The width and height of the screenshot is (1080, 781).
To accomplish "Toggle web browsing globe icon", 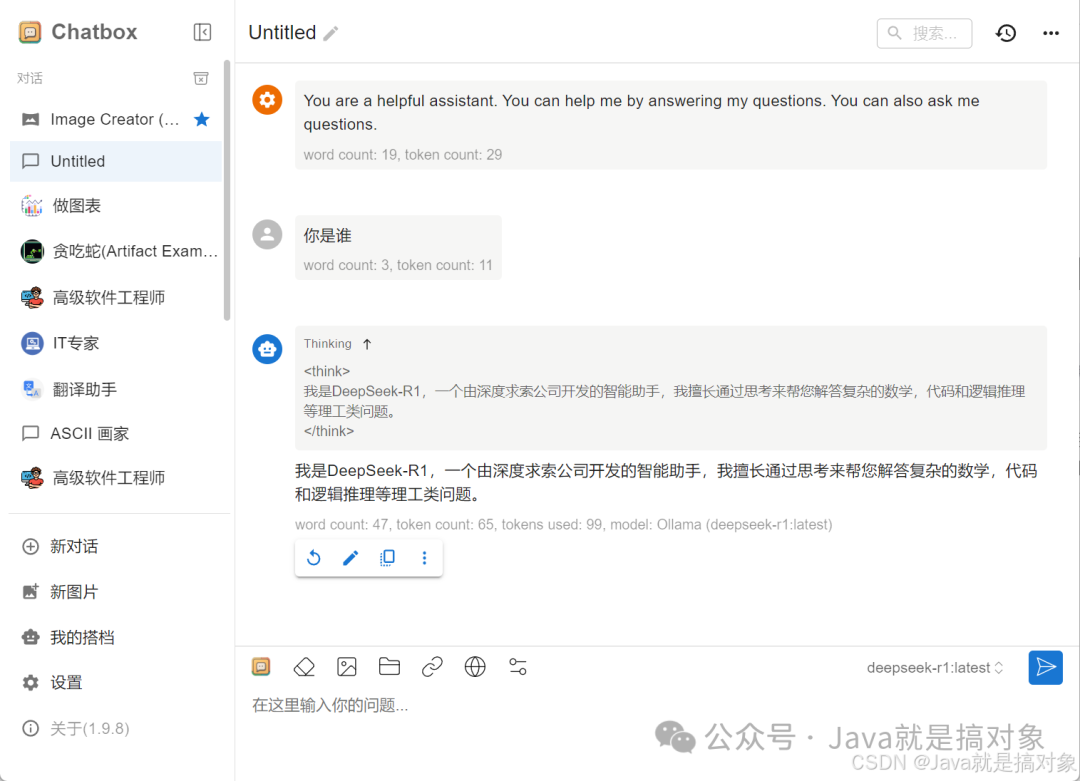I will (475, 667).
